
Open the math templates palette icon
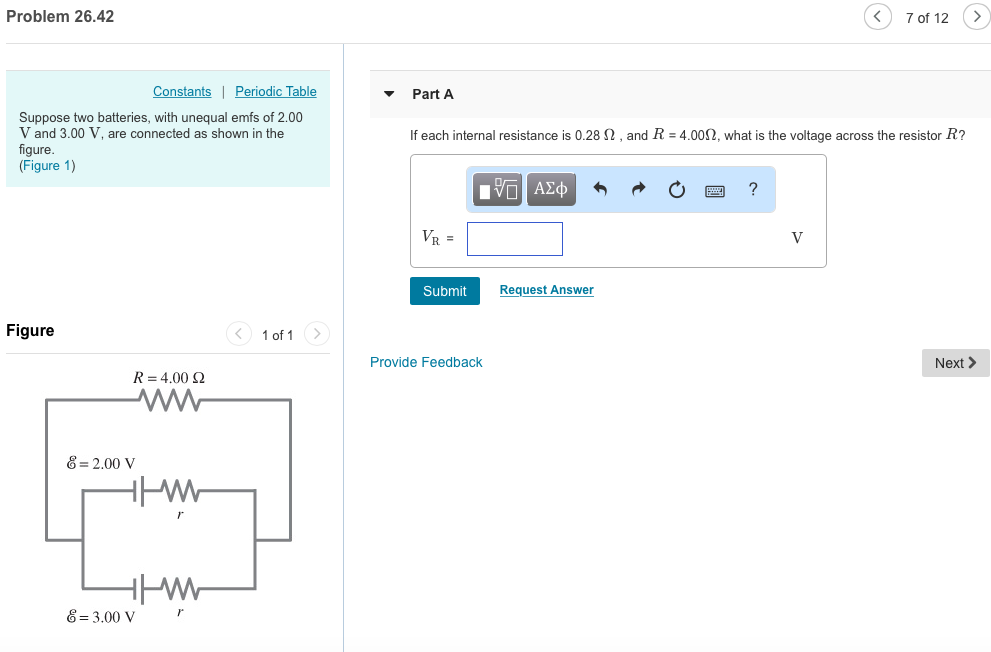[x=496, y=189]
